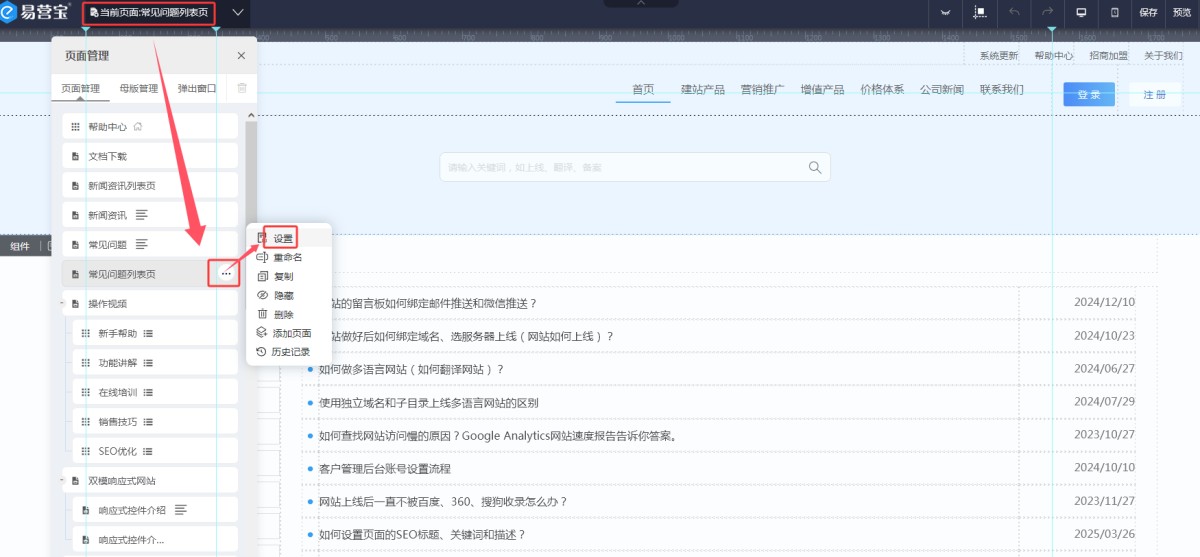Open the page selector dropdown arrow in the top bar
The height and width of the screenshot is (557, 1200).
pyautogui.click(x=237, y=13)
